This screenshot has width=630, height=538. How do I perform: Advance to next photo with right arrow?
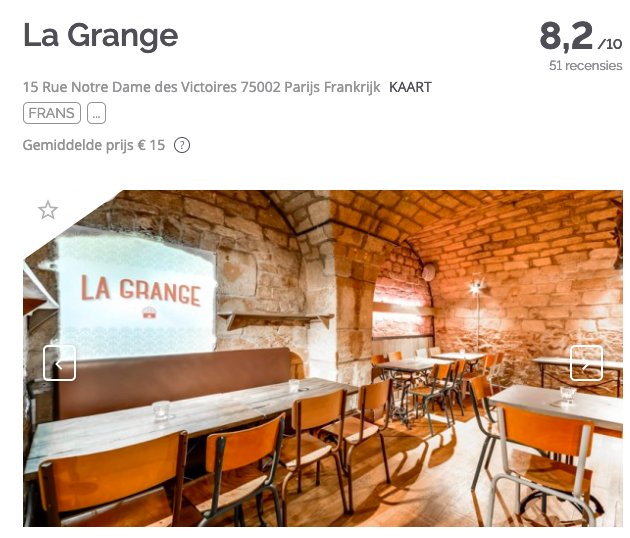click(x=586, y=363)
